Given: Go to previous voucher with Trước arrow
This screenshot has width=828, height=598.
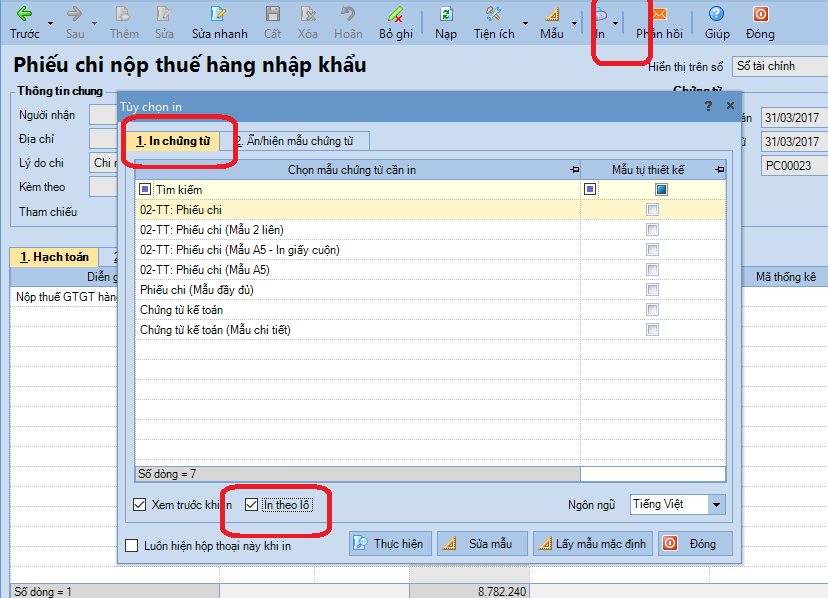Looking at the screenshot, I should (24, 14).
